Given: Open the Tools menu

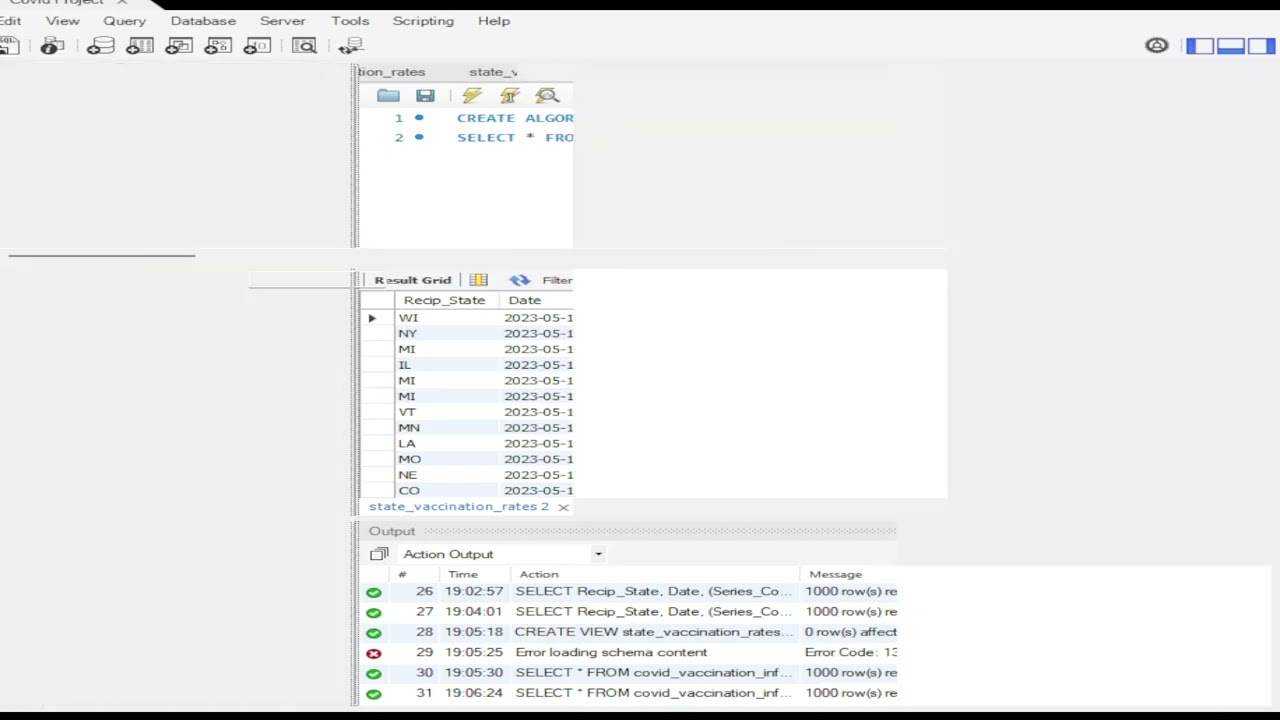Looking at the screenshot, I should pos(350,21).
